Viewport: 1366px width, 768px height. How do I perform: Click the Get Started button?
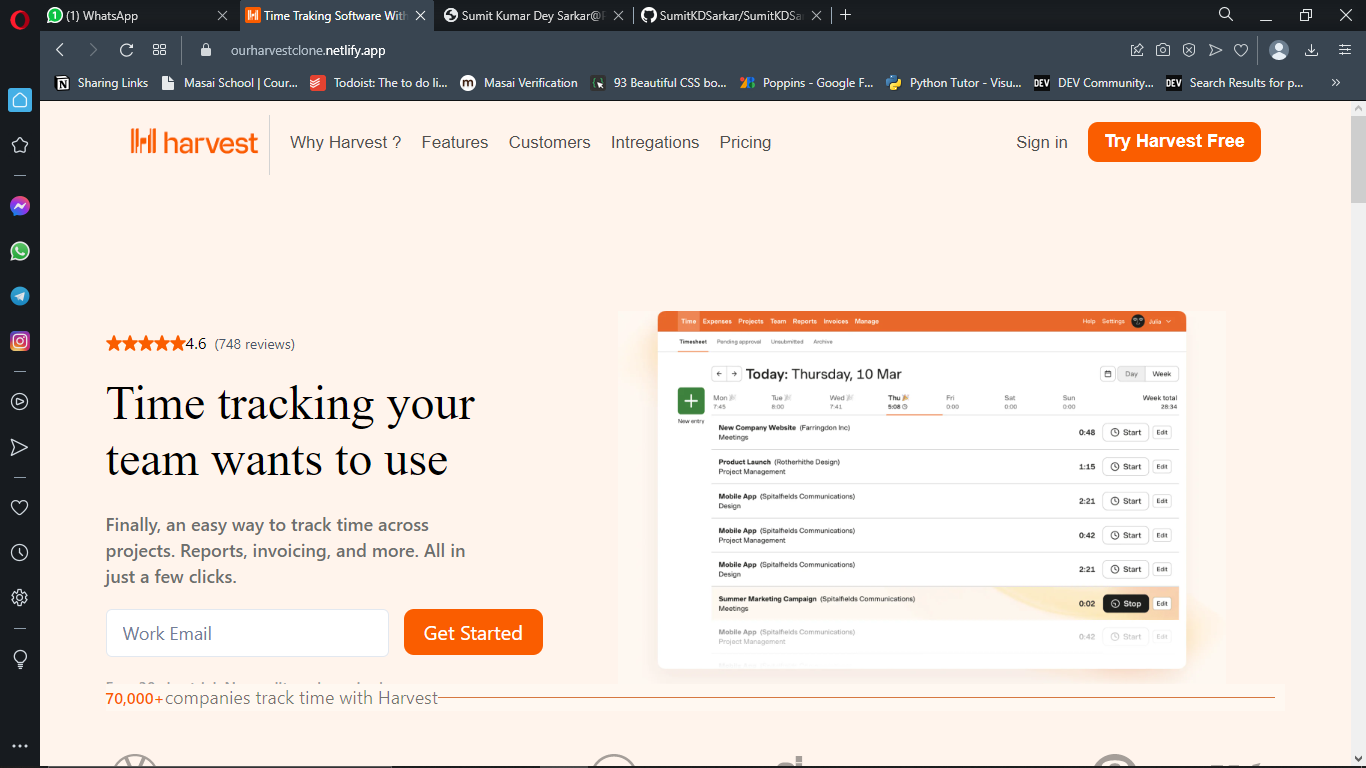(473, 632)
